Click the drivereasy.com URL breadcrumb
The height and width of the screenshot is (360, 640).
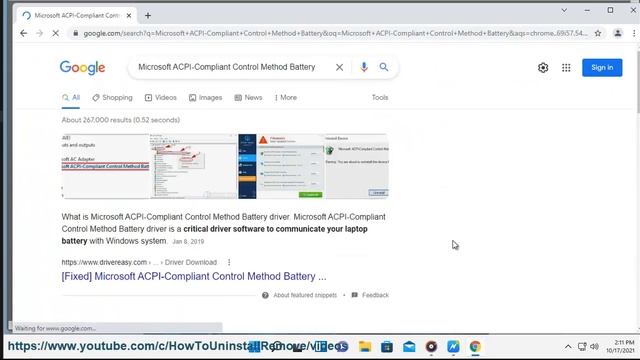139,262
